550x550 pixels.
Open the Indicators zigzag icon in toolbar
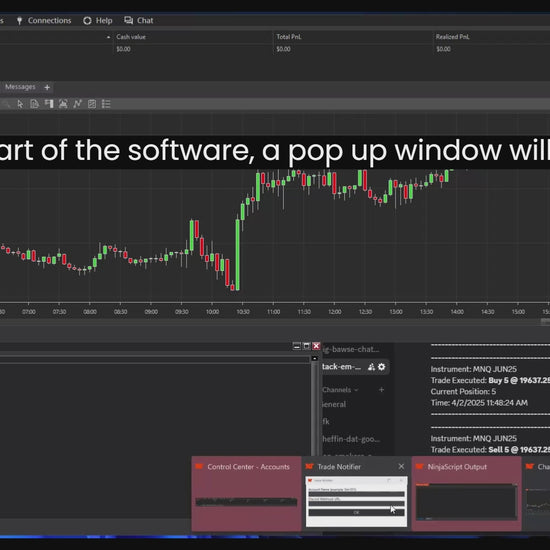pos(78,104)
